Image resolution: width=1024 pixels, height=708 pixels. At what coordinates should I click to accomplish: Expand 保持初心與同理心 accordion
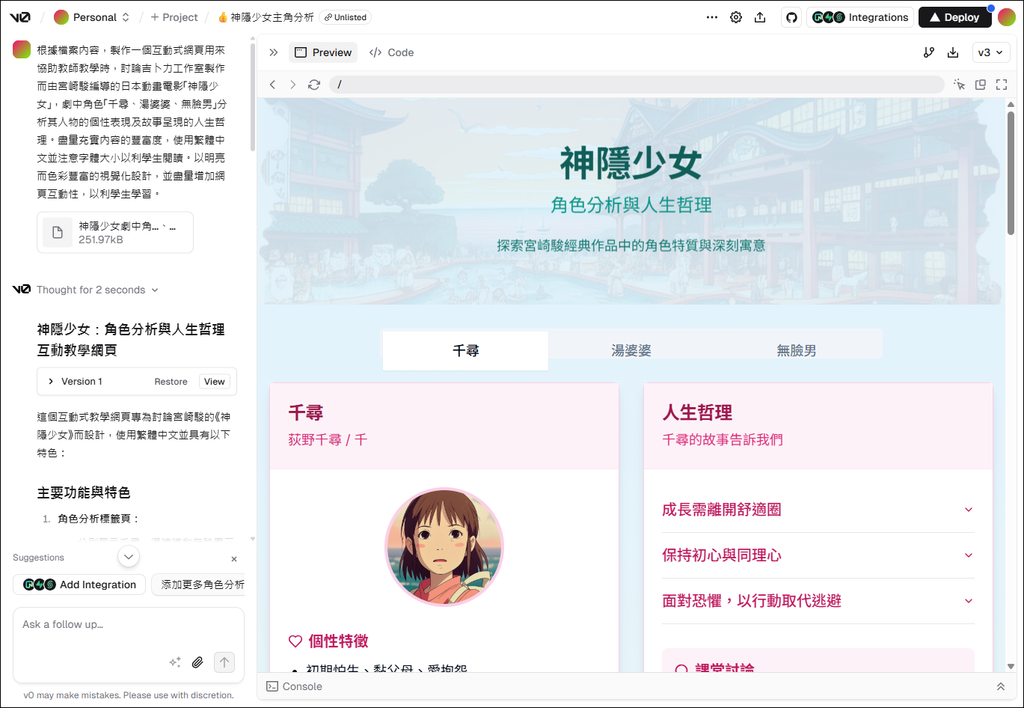[818, 555]
